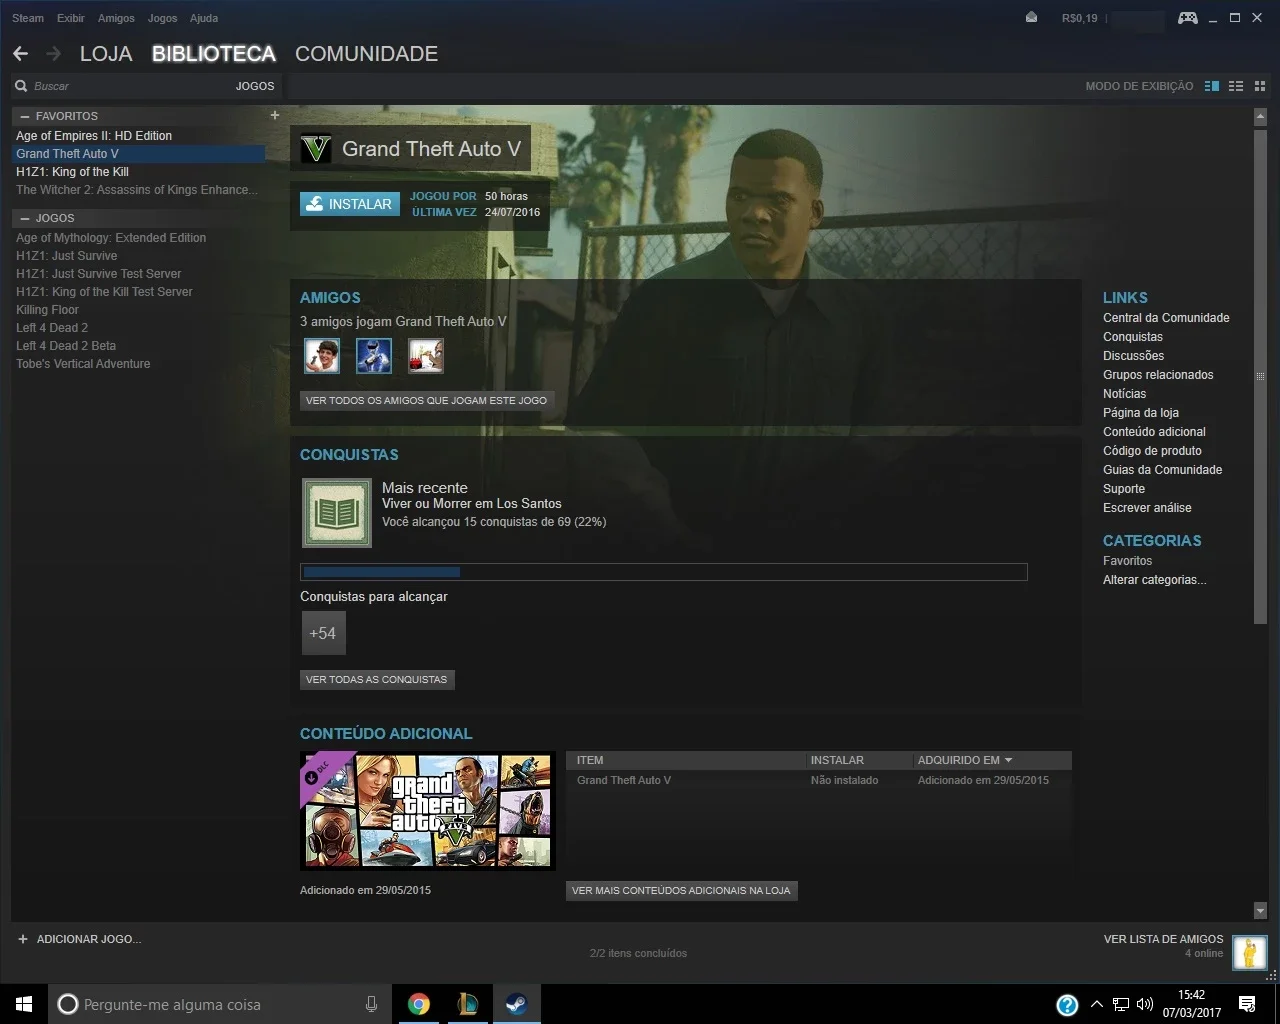Open the Discussões link
Viewport: 1280px width, 1024px height.
[1133, 356]
